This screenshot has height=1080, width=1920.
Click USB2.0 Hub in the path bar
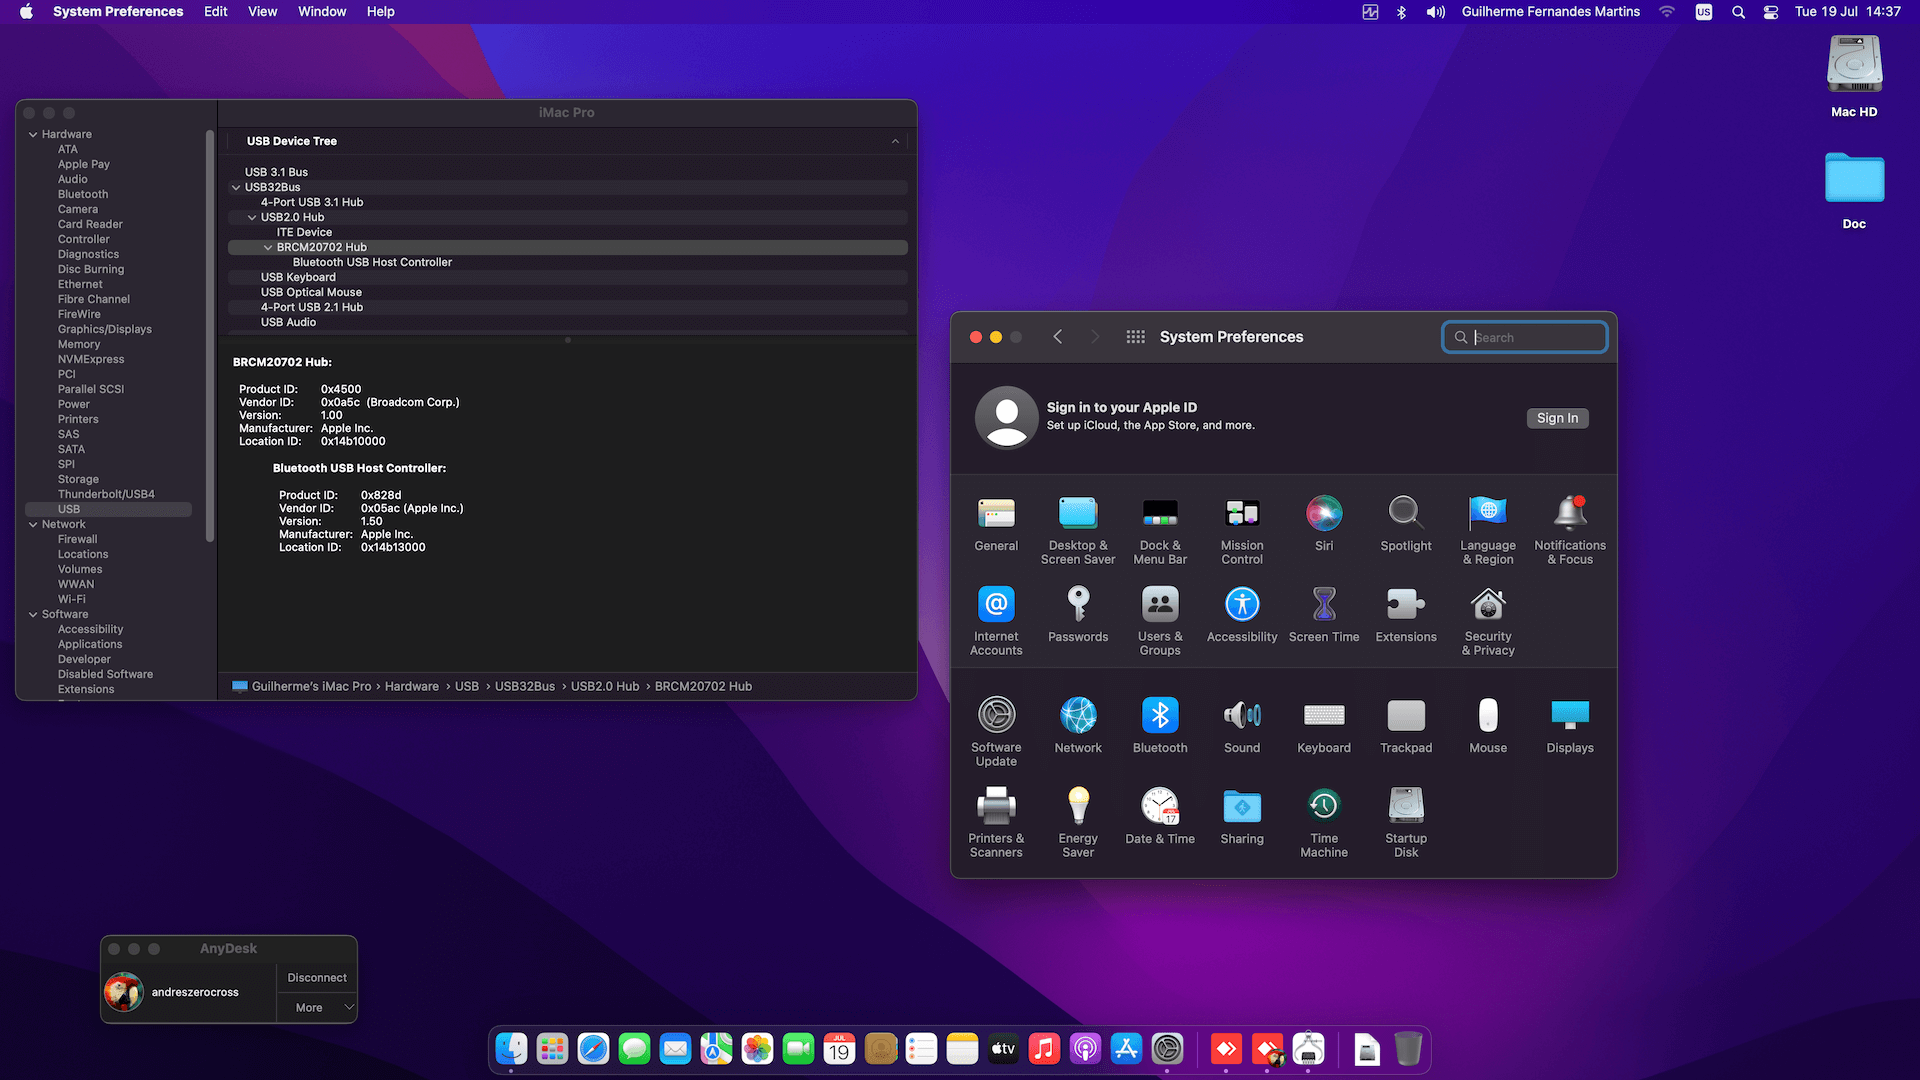[605, 686]
